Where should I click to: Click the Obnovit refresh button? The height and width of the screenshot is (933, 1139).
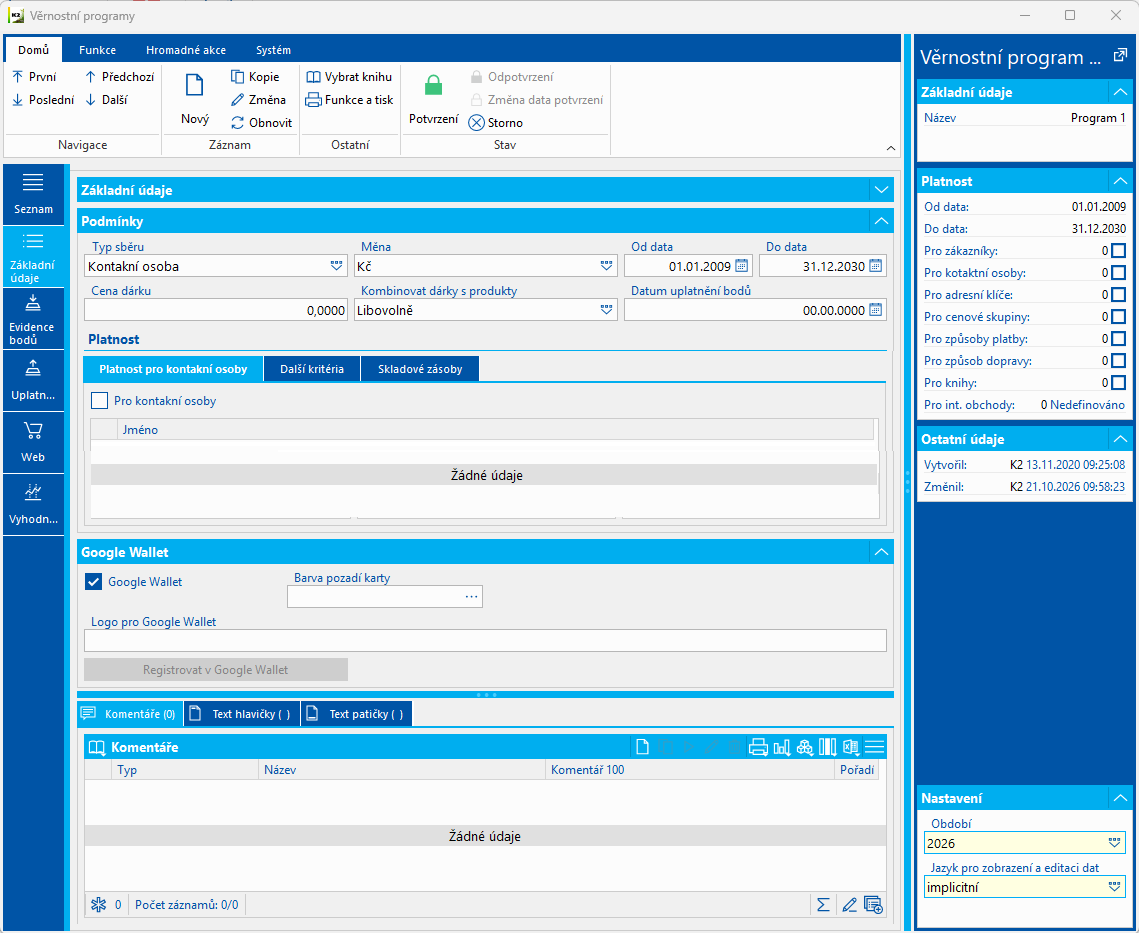tap(262, 123)
